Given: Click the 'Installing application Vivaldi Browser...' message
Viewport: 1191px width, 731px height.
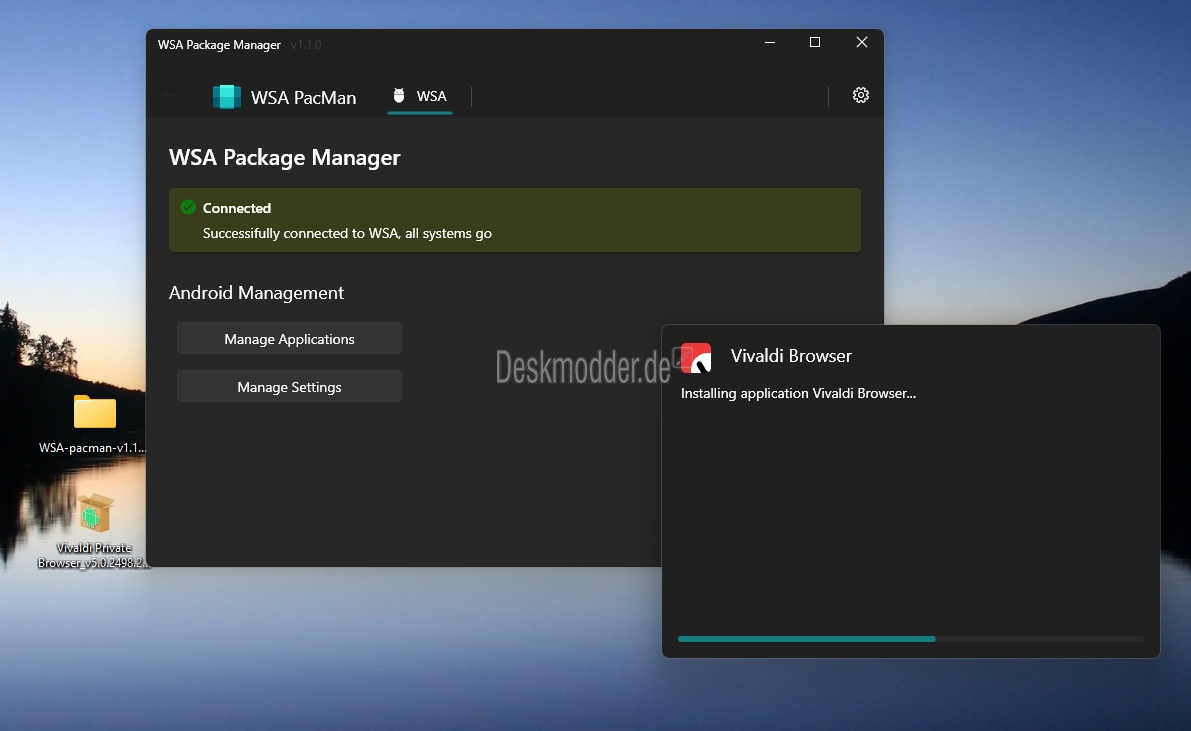Looking at the screenshot, I should coord(798,394).
